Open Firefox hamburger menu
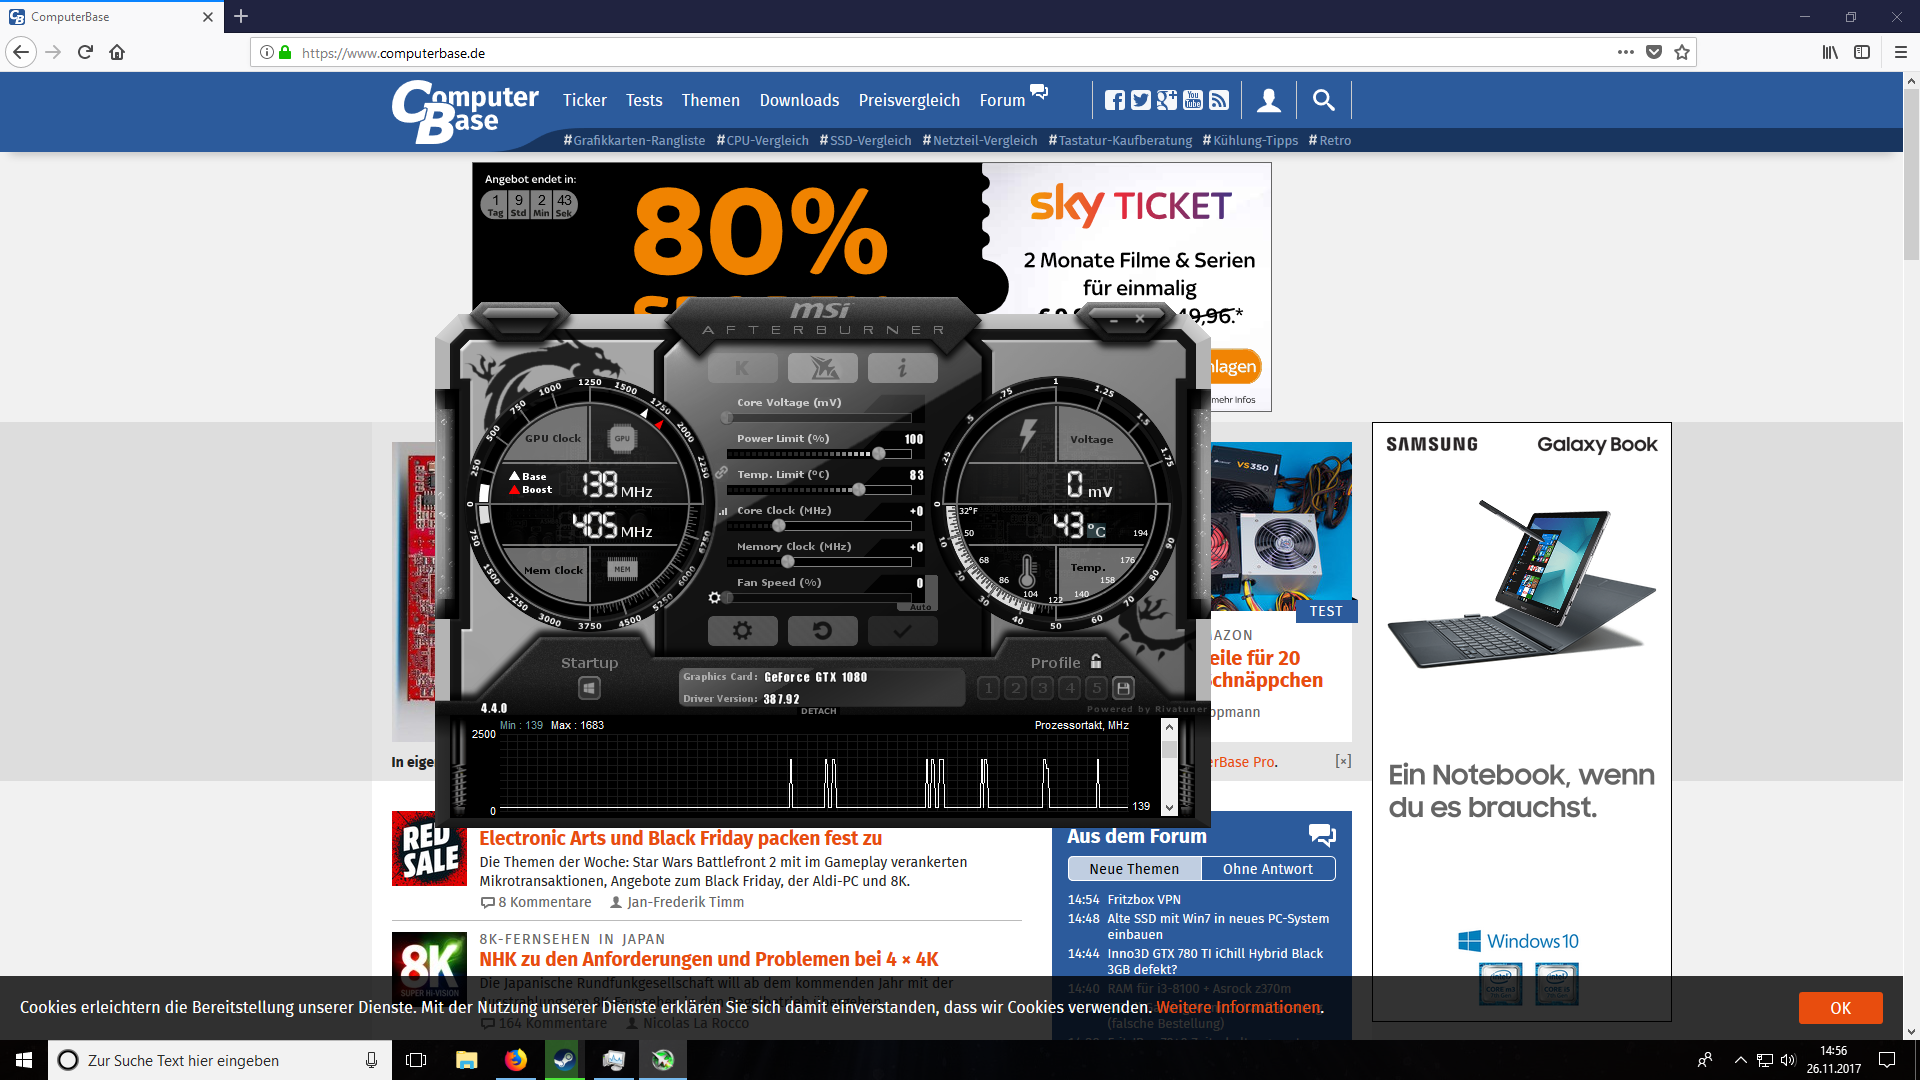 coord(1900,52)
